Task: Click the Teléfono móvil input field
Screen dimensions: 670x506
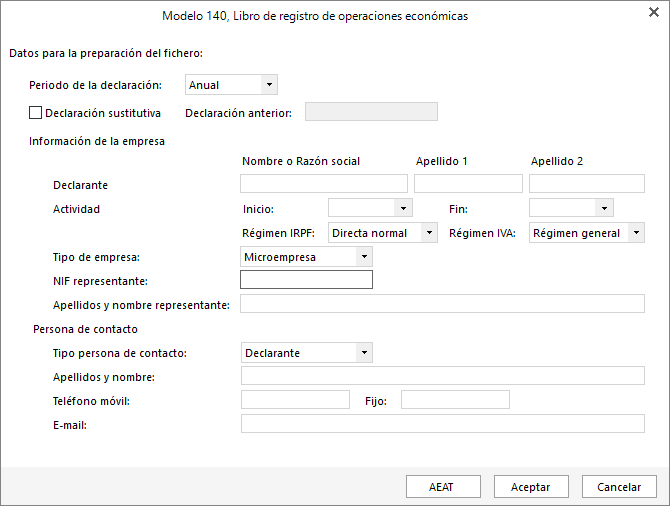Action: [x=295, y=399]
